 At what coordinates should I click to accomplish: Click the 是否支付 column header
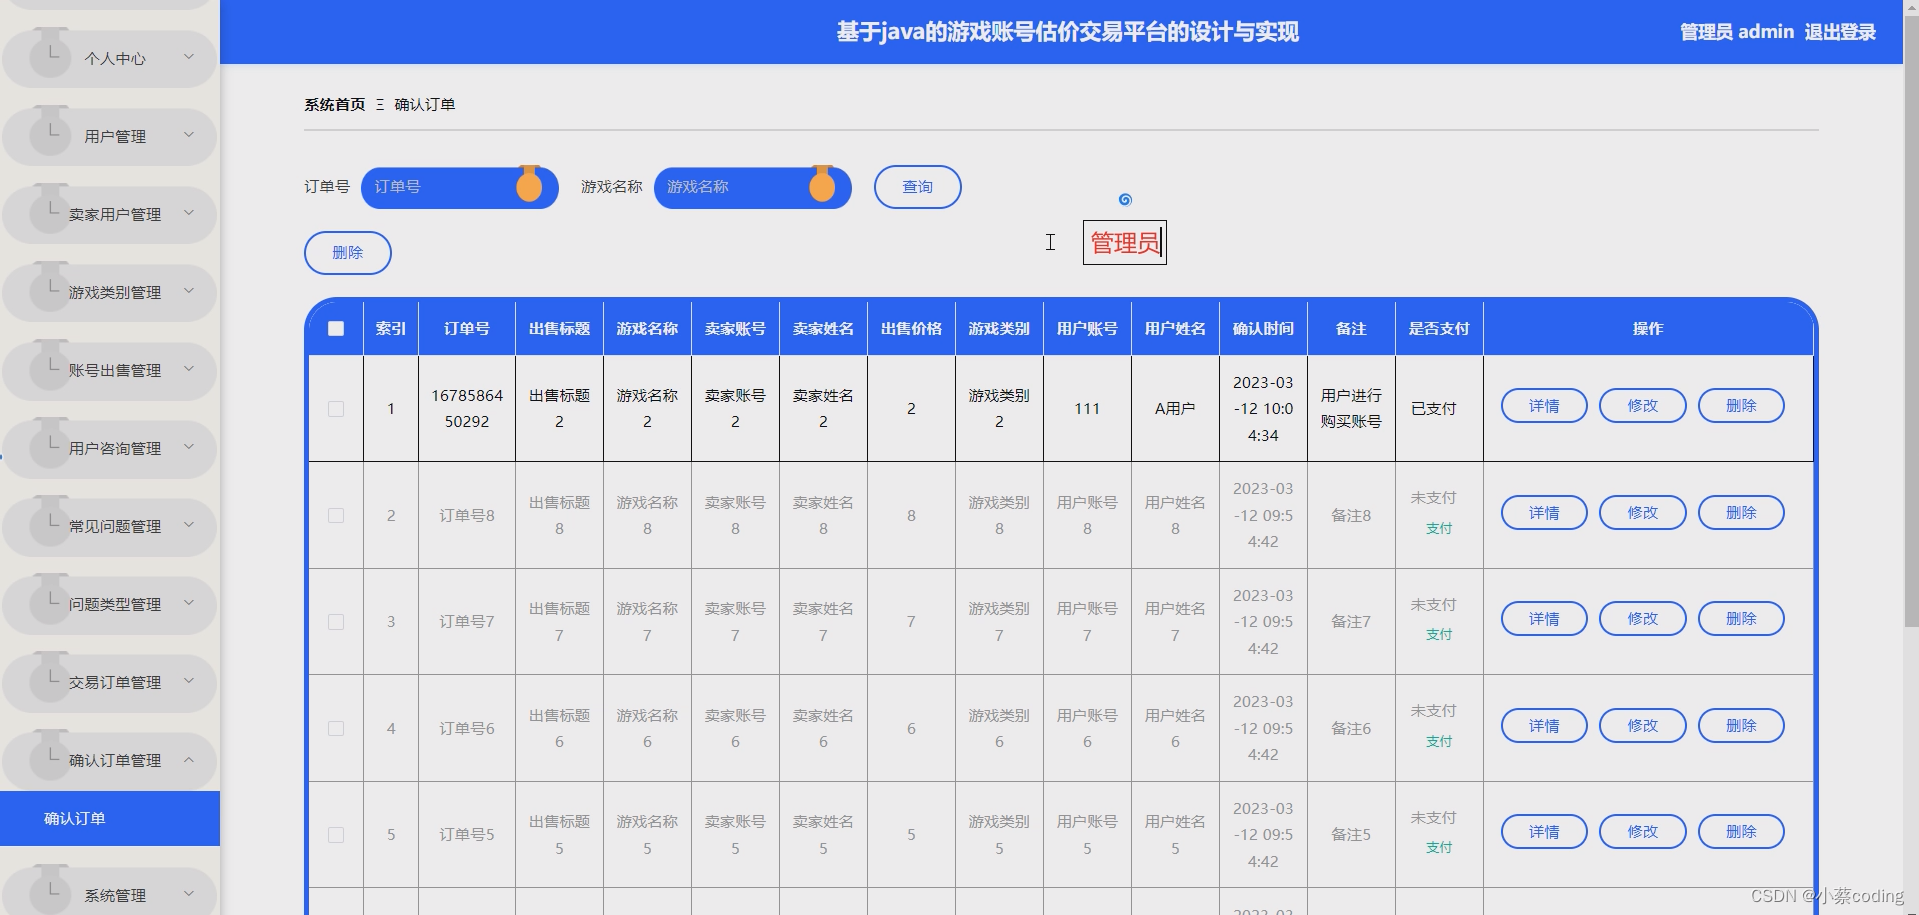point(1439,328)
